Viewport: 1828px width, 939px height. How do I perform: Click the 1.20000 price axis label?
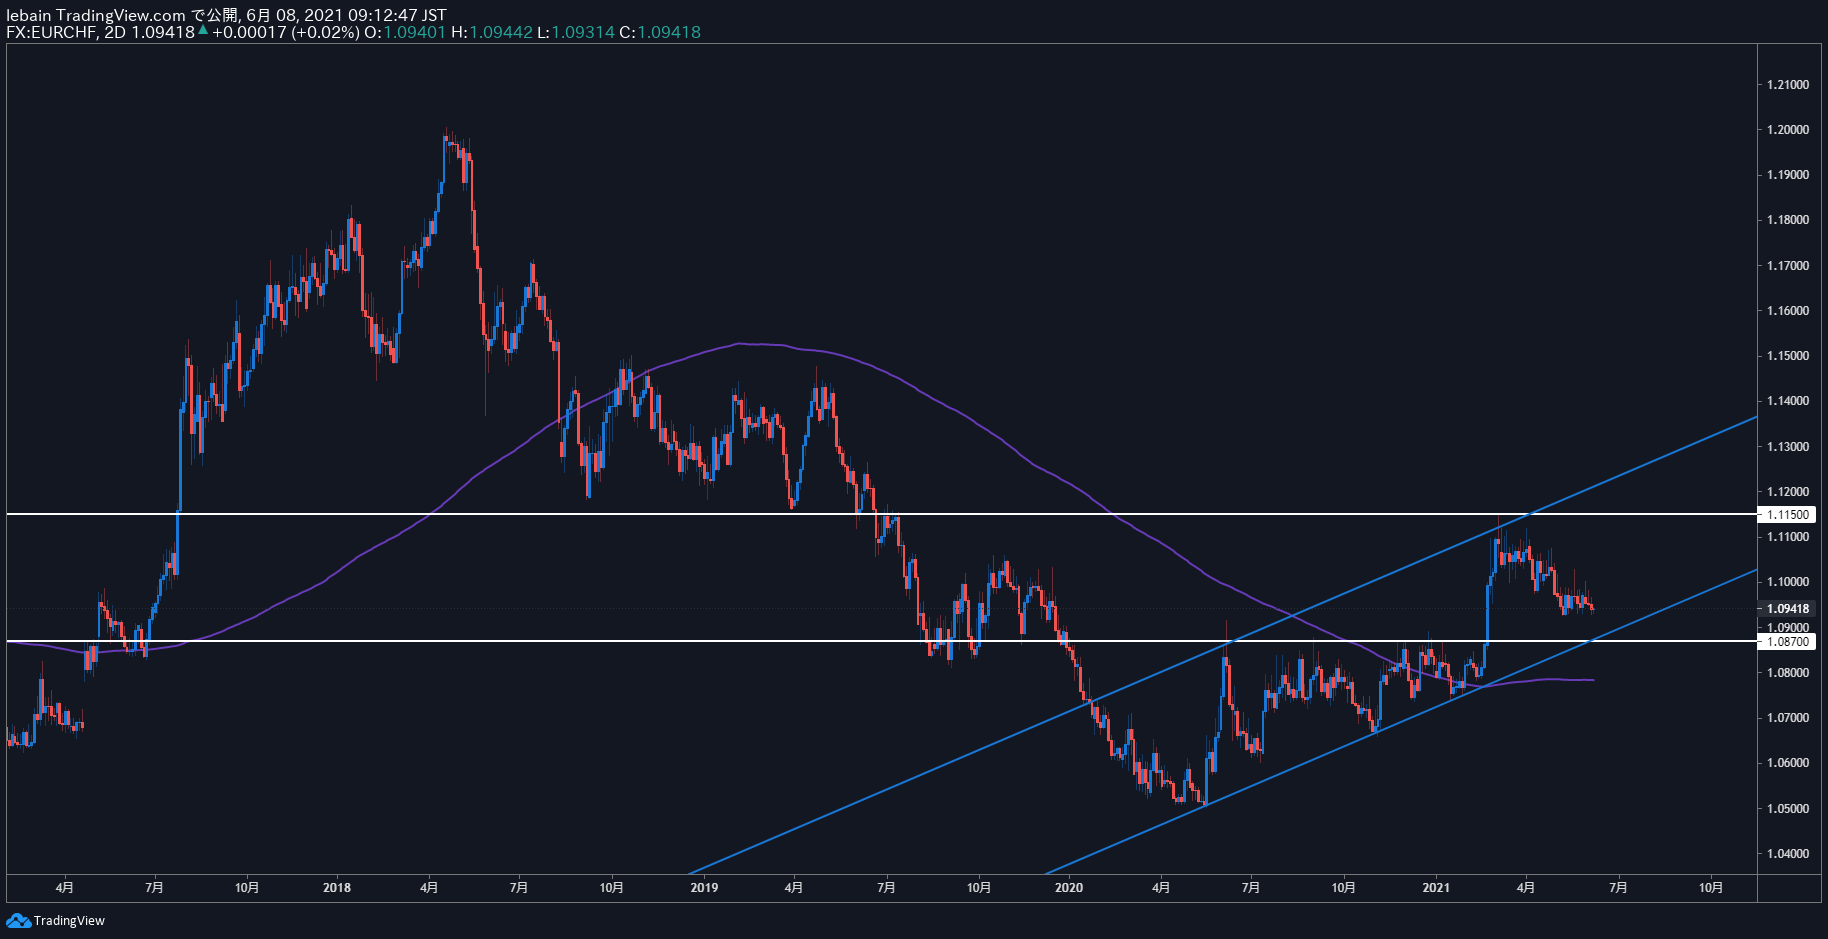1788,130
